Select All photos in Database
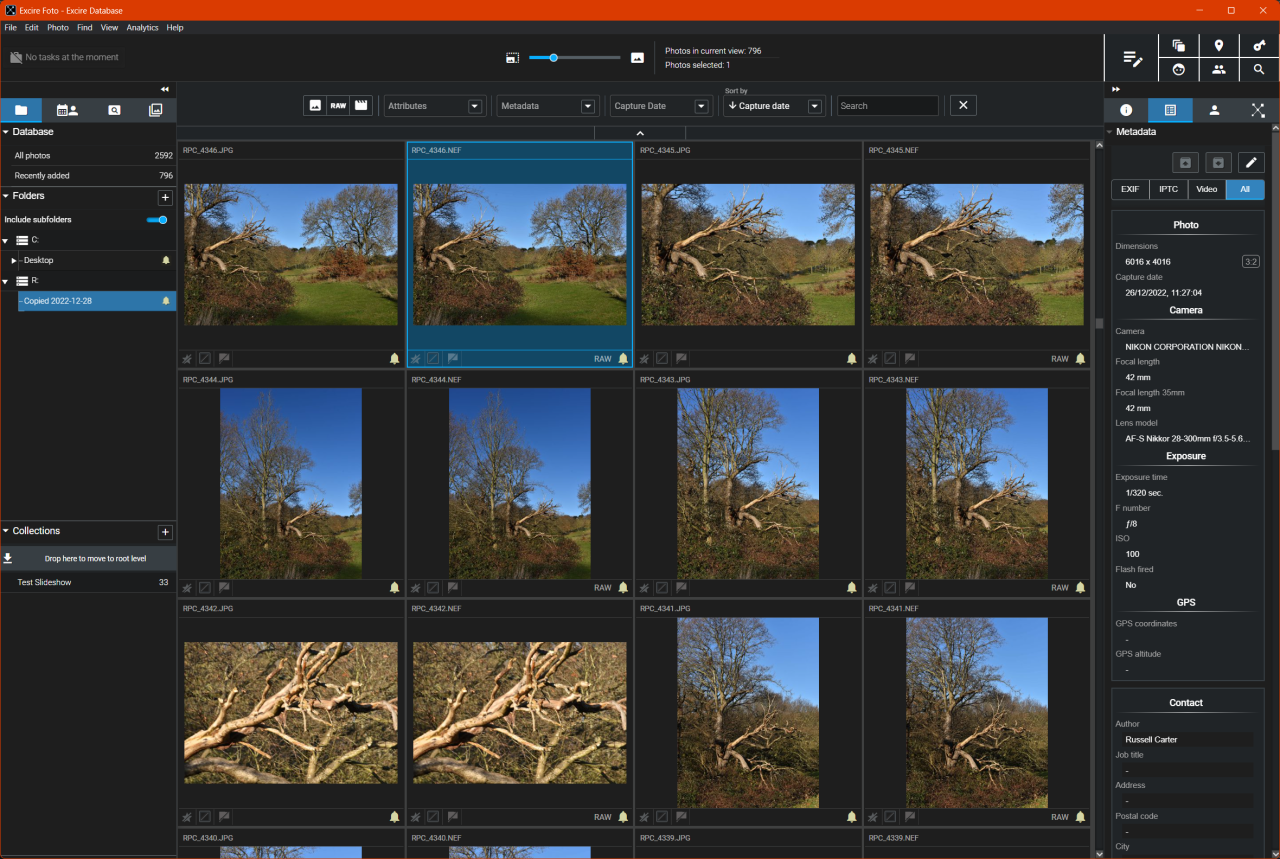1280x859 pixels. point(88,155)
